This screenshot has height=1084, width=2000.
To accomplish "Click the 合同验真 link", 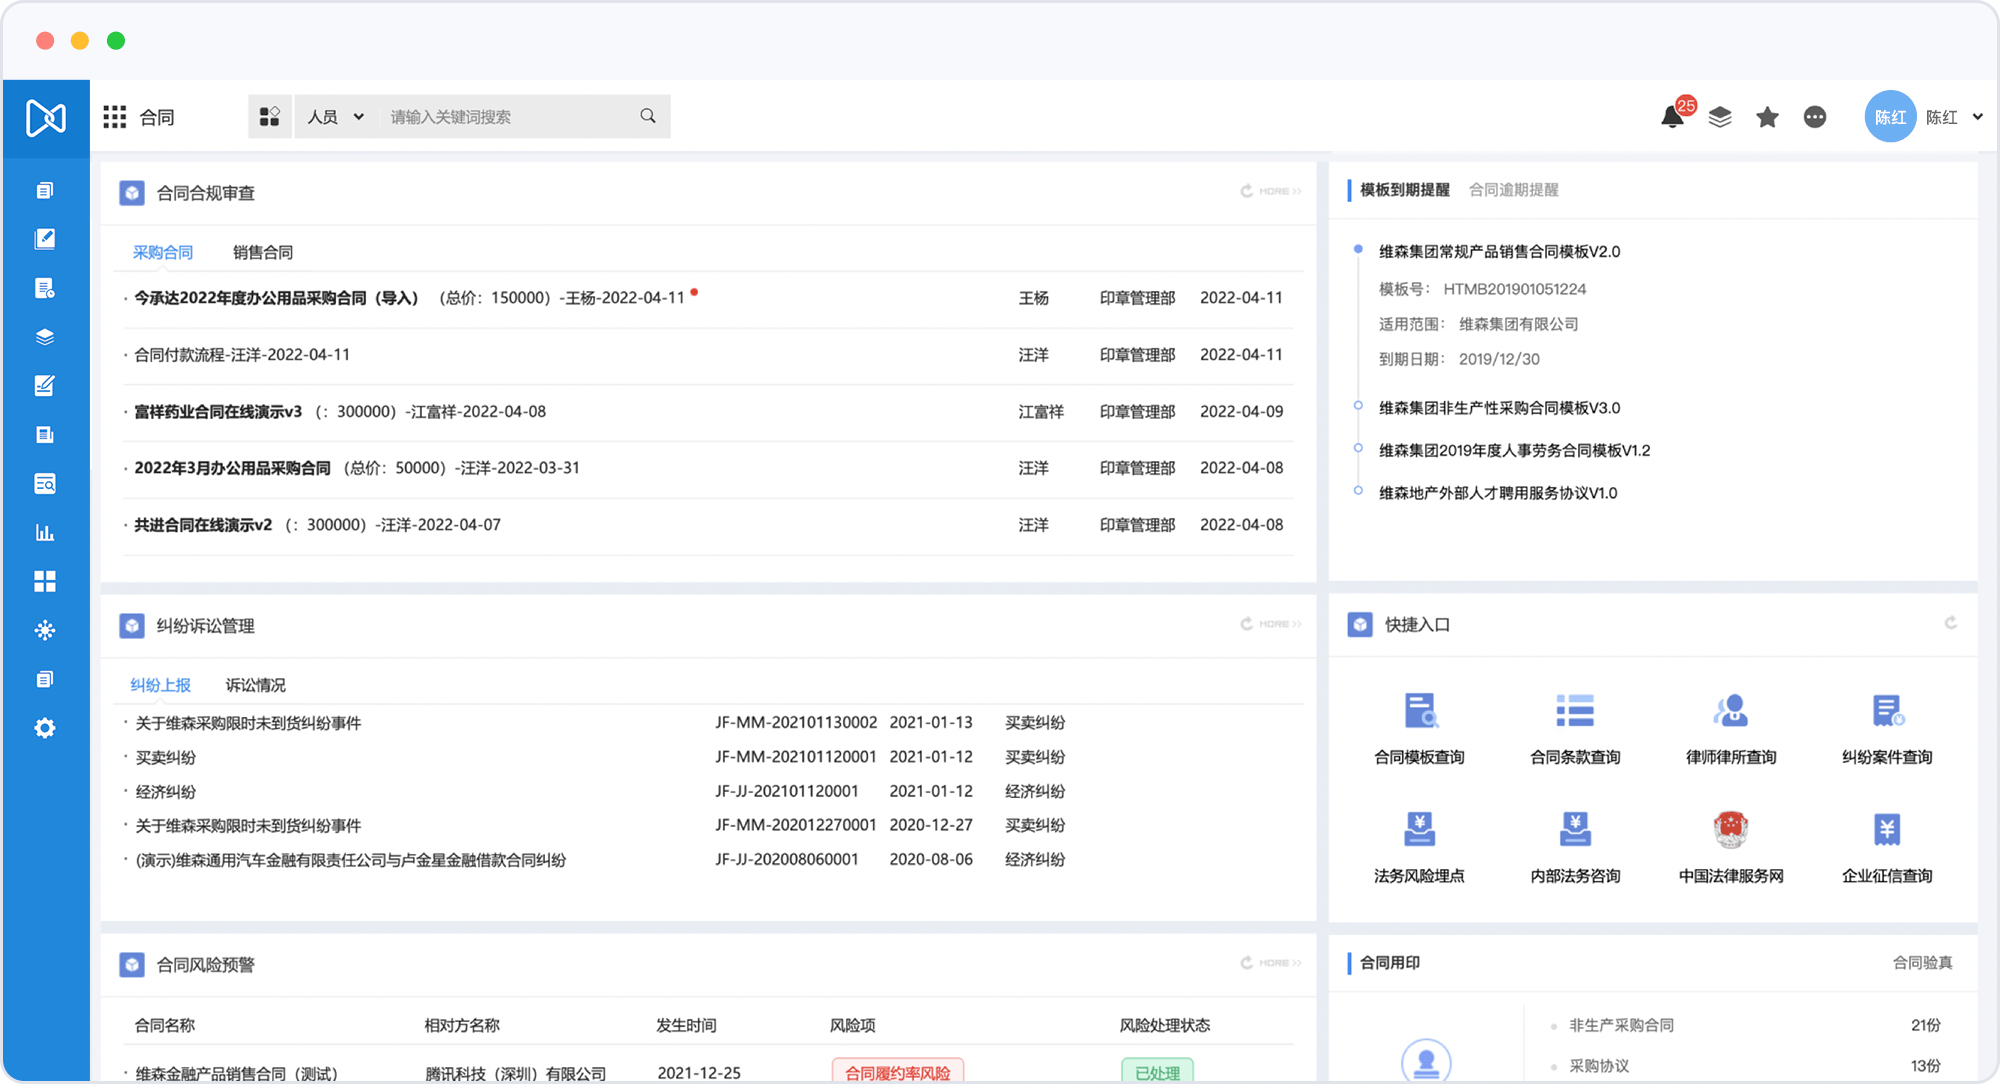I will click(1922, 962).
